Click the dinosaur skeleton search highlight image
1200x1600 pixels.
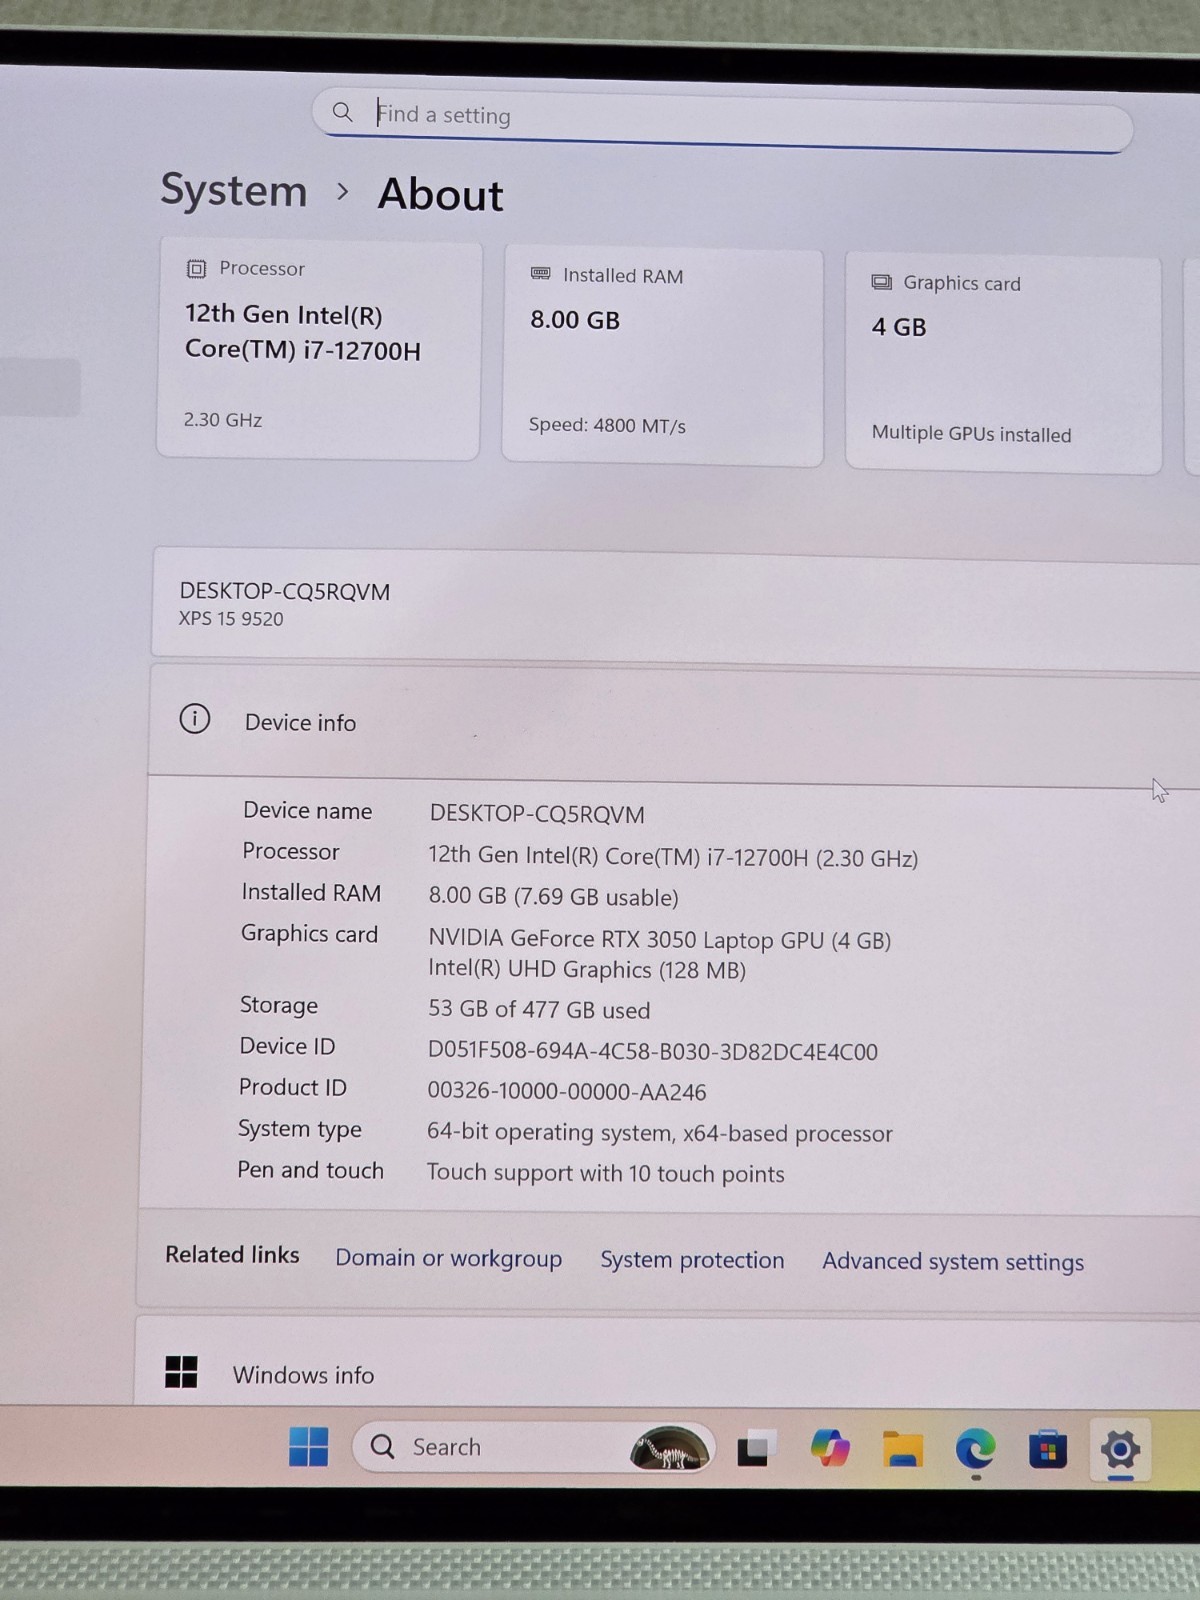click(670, 1448)
